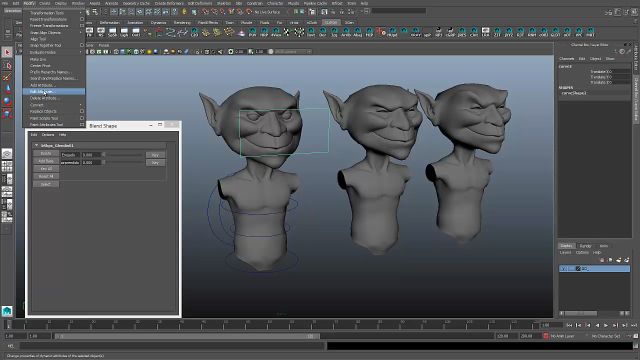The width and height of the screenshot is (640, 360).
Task: Step forward one frame
Action: click(x=616, y=325)
